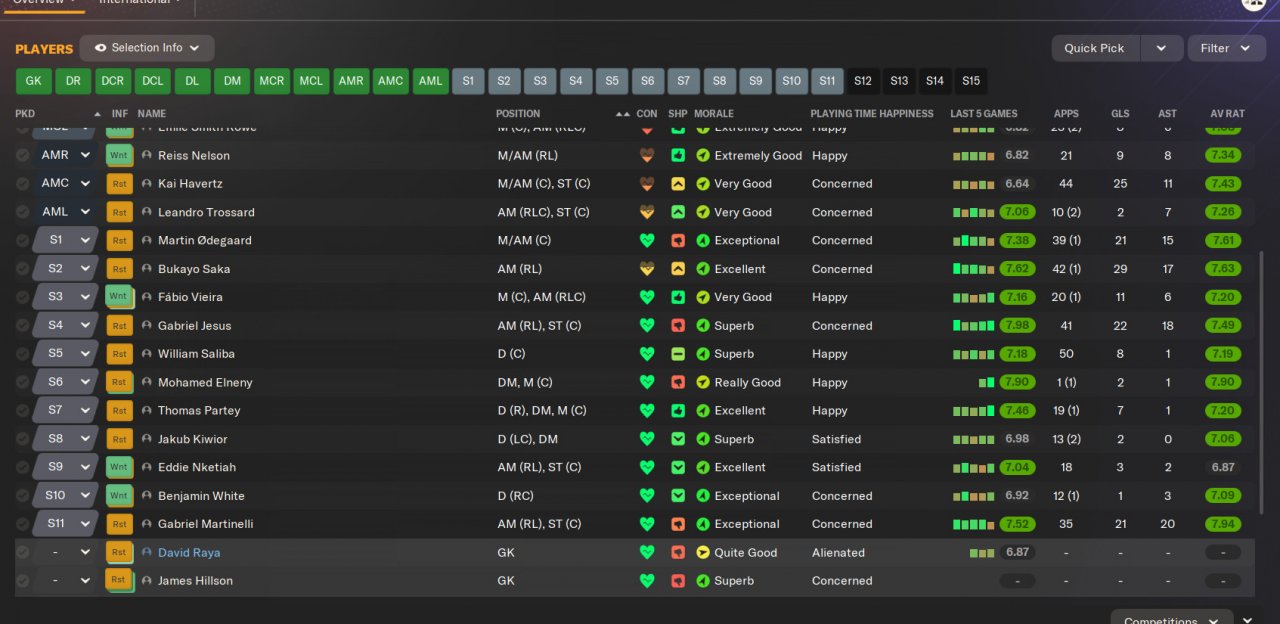This screenshot has height=624, width=1280.
Task: Tick the selection circle for Mohamed Elneny
Action: [x=23, y=382]
